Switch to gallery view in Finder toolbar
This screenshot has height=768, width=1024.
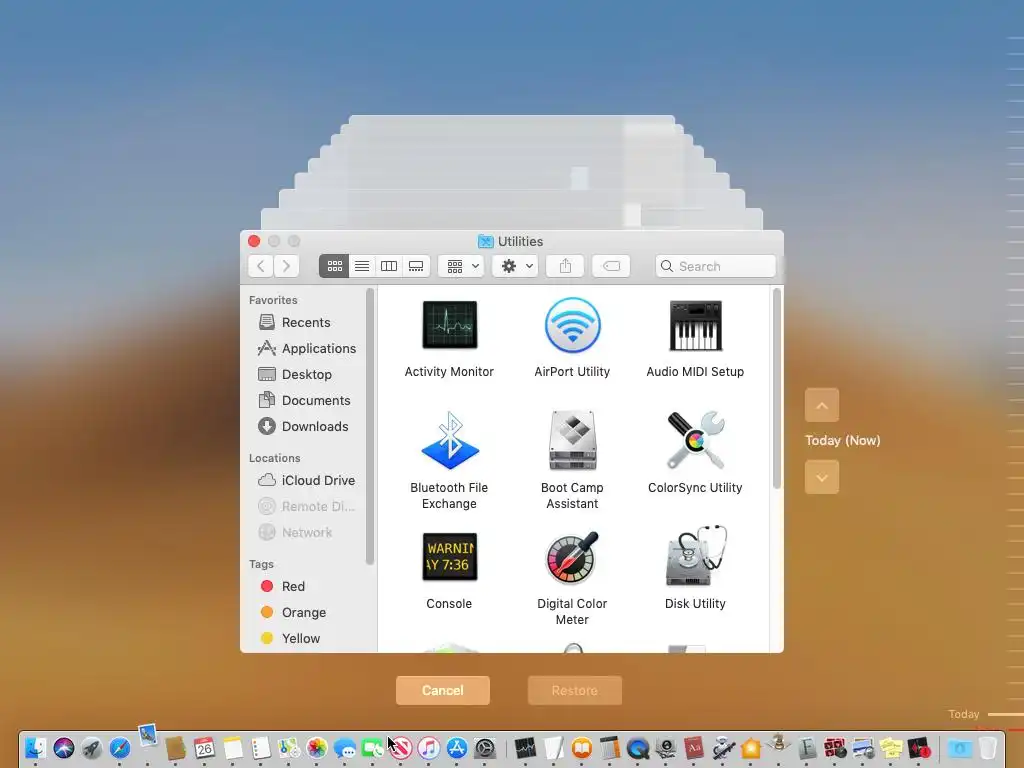416,266
